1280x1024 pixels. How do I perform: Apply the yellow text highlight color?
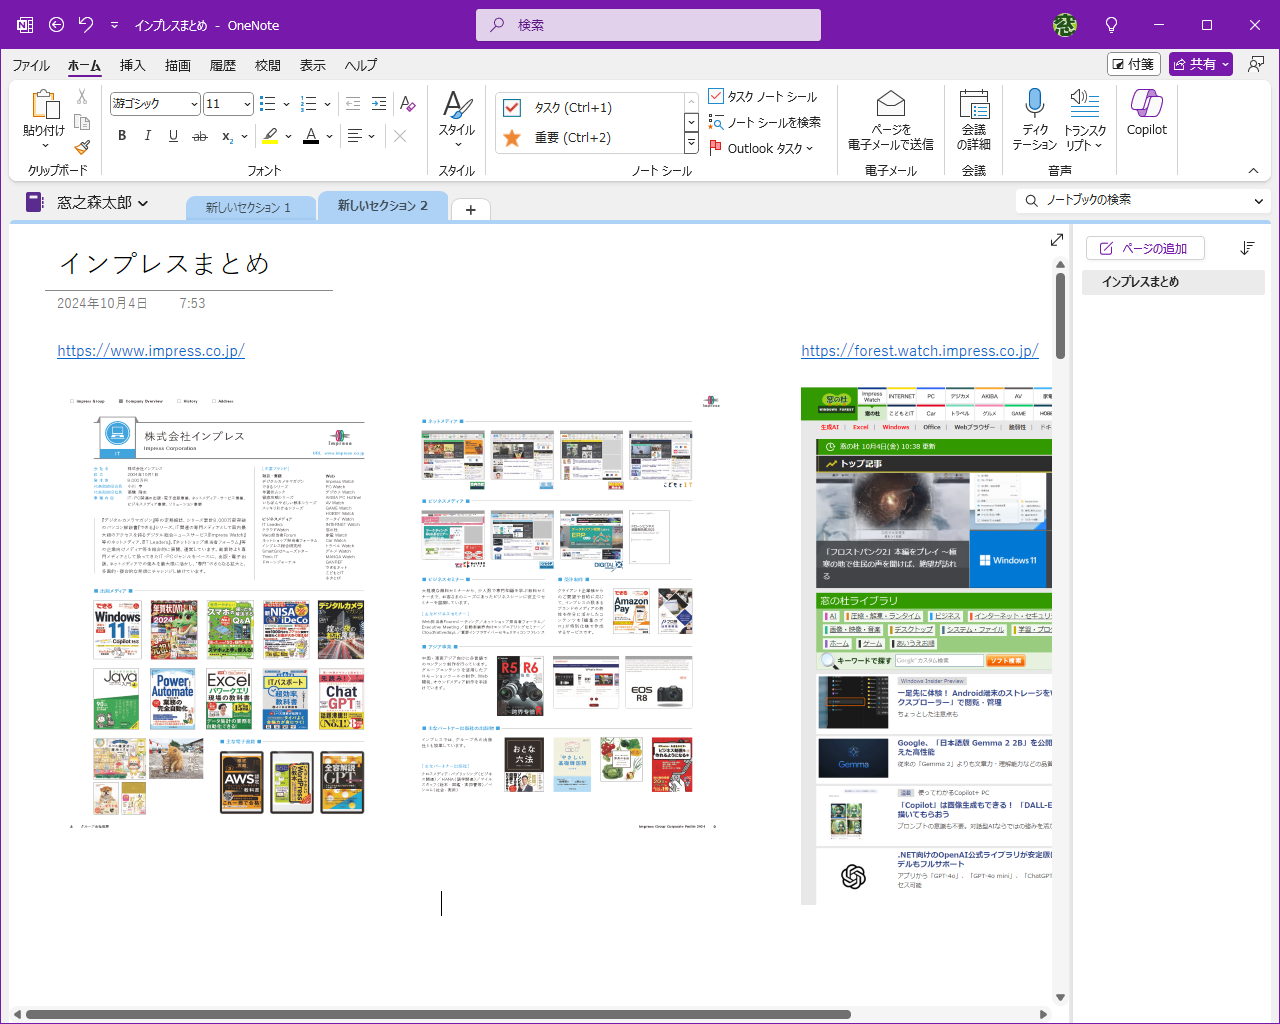pos(270,136)
